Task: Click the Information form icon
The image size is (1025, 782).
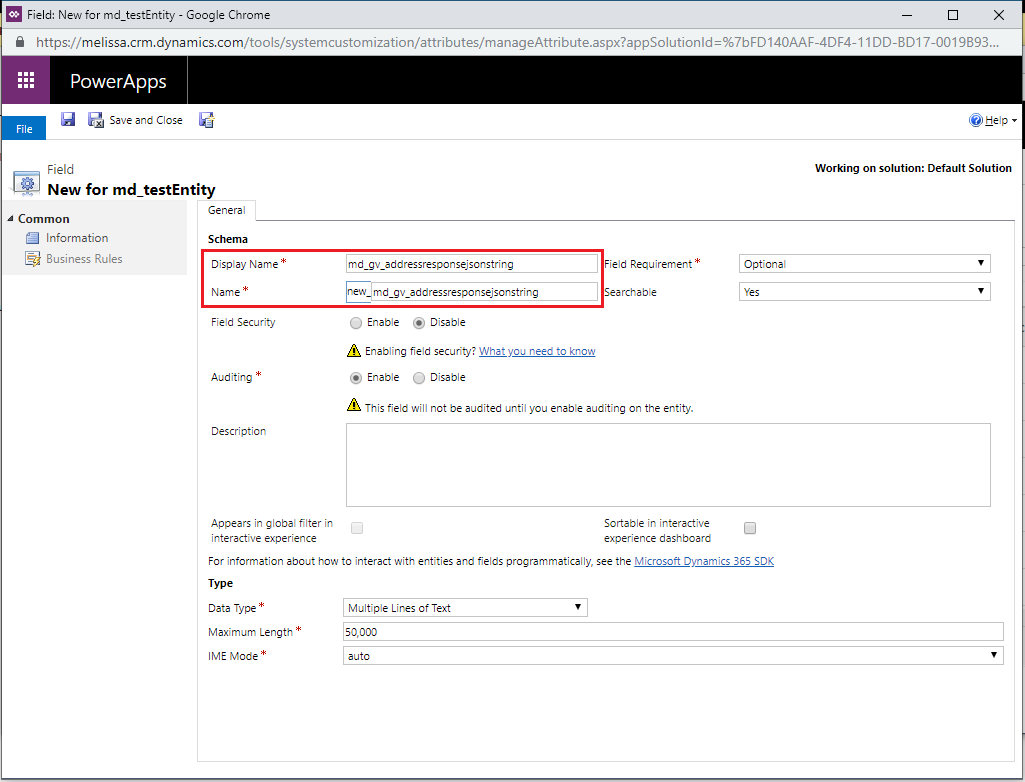Action: point(32,238)
